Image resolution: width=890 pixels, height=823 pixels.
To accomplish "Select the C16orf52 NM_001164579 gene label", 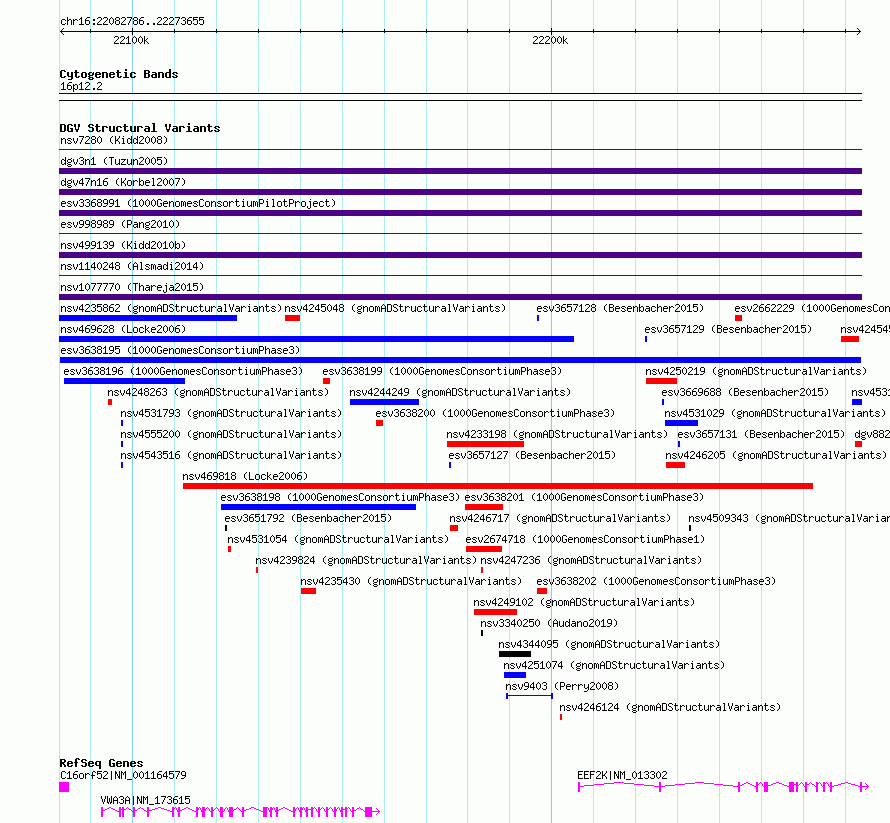I will click(123, 775).
